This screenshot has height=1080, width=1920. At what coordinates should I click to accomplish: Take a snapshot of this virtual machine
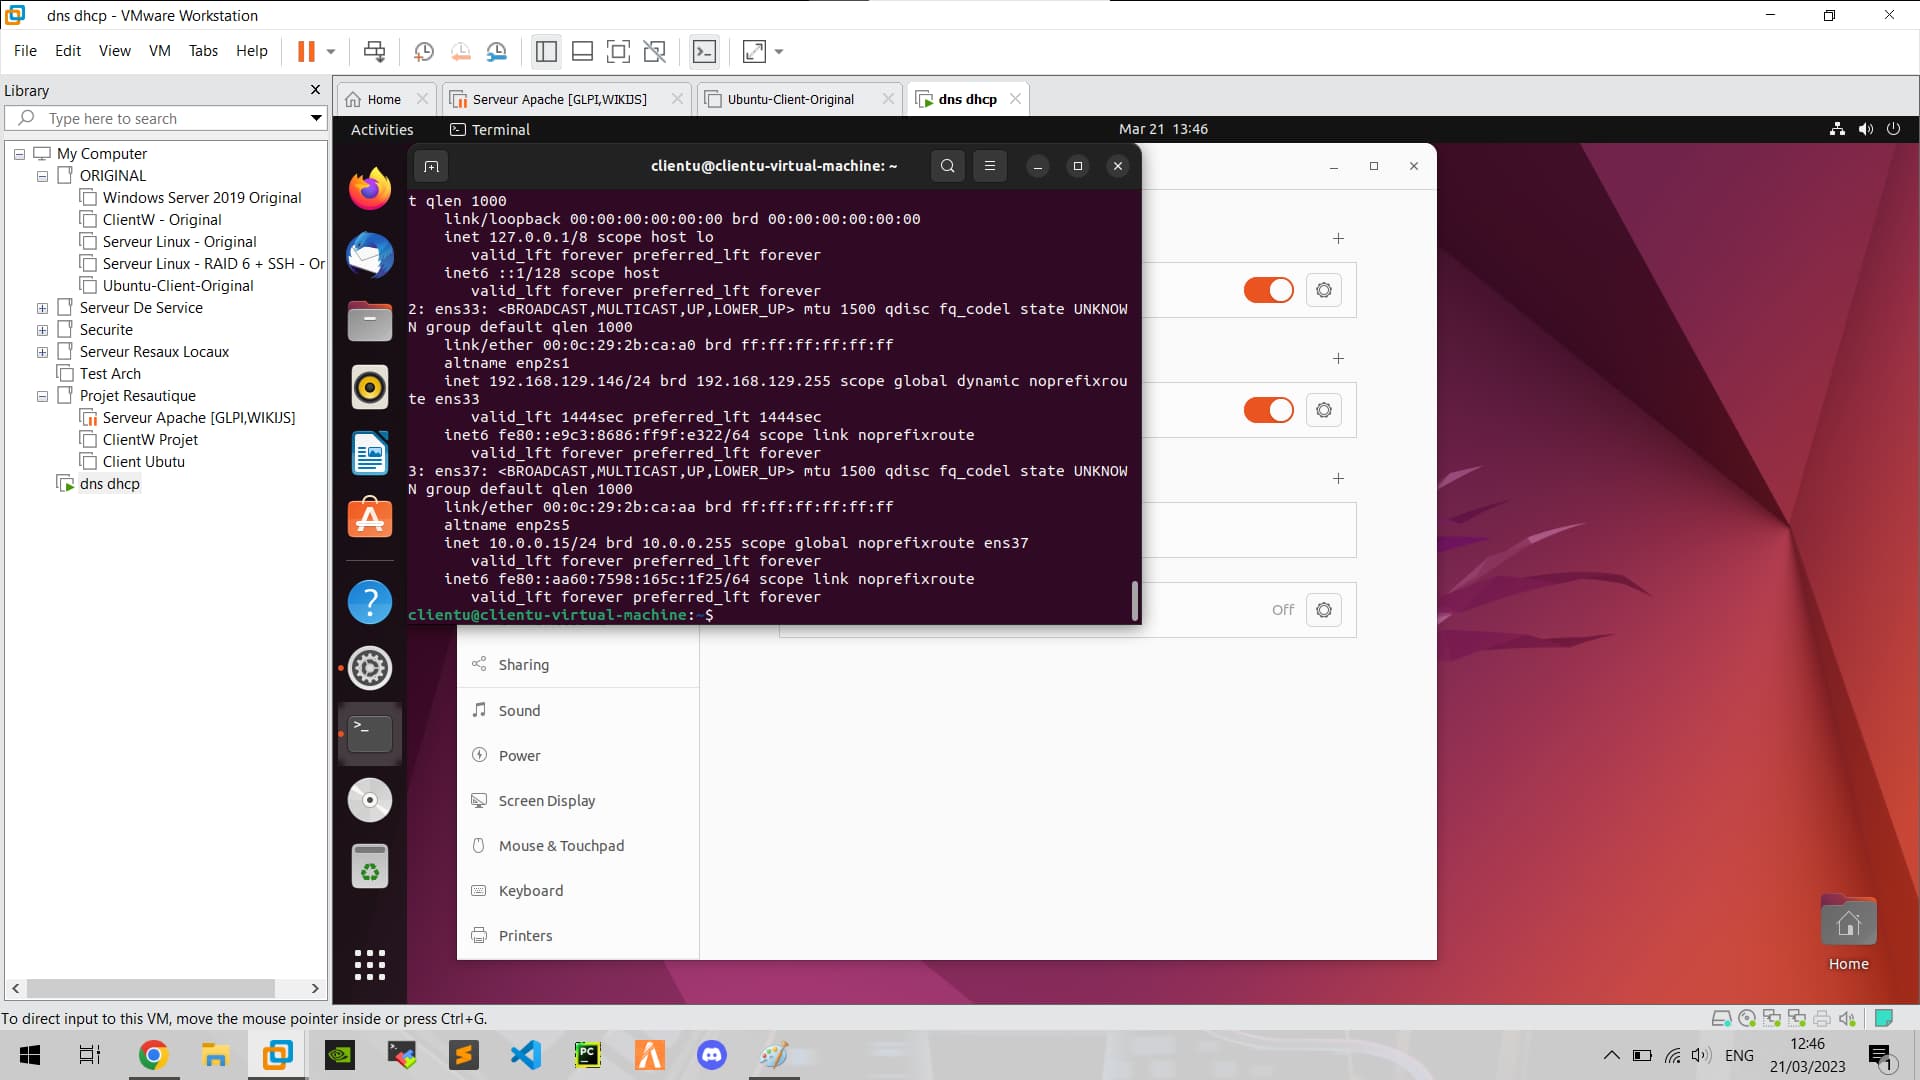click(x=424, y=51)
